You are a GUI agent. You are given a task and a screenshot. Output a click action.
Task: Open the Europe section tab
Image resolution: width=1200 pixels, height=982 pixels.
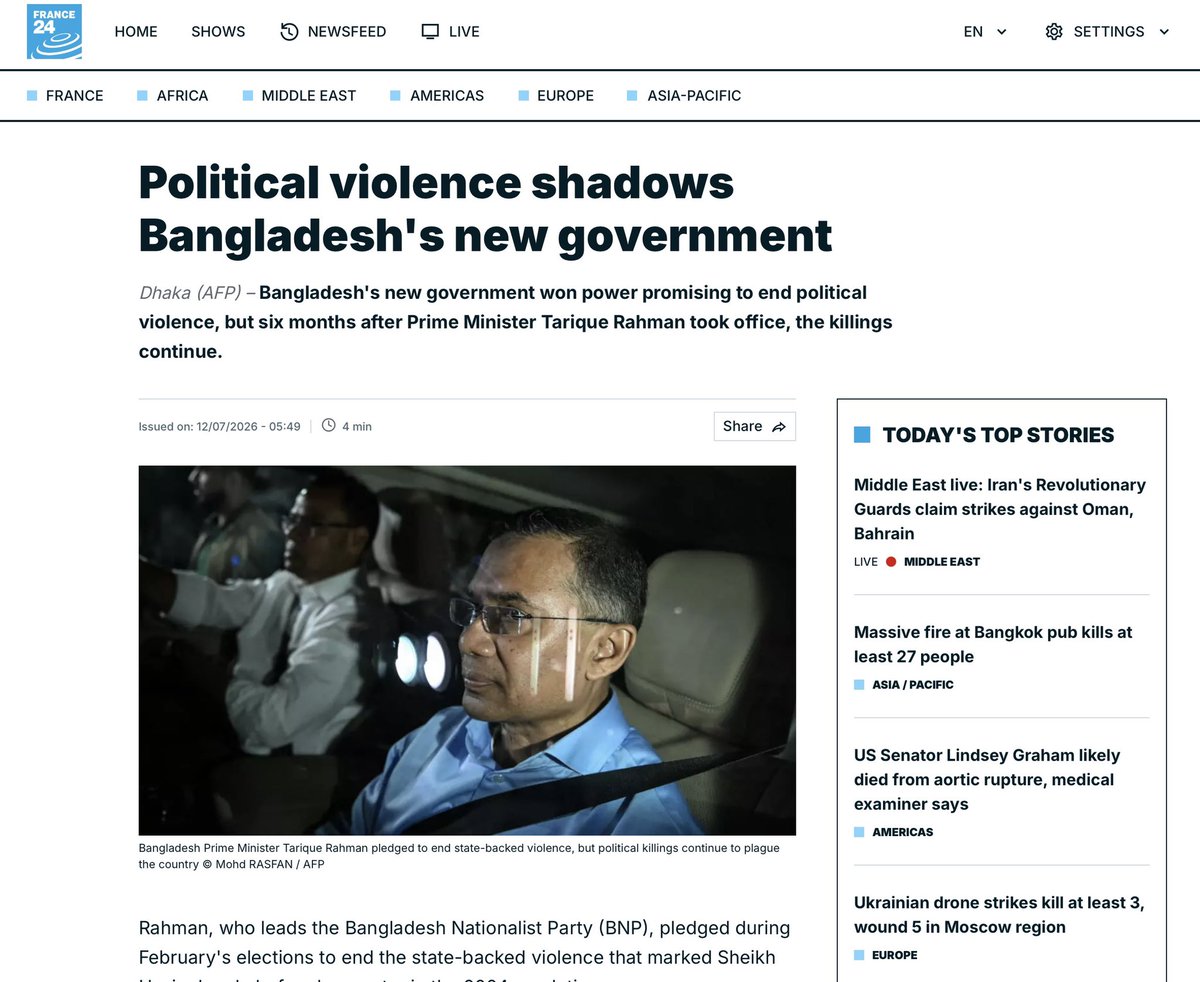(x=556, y=96)
